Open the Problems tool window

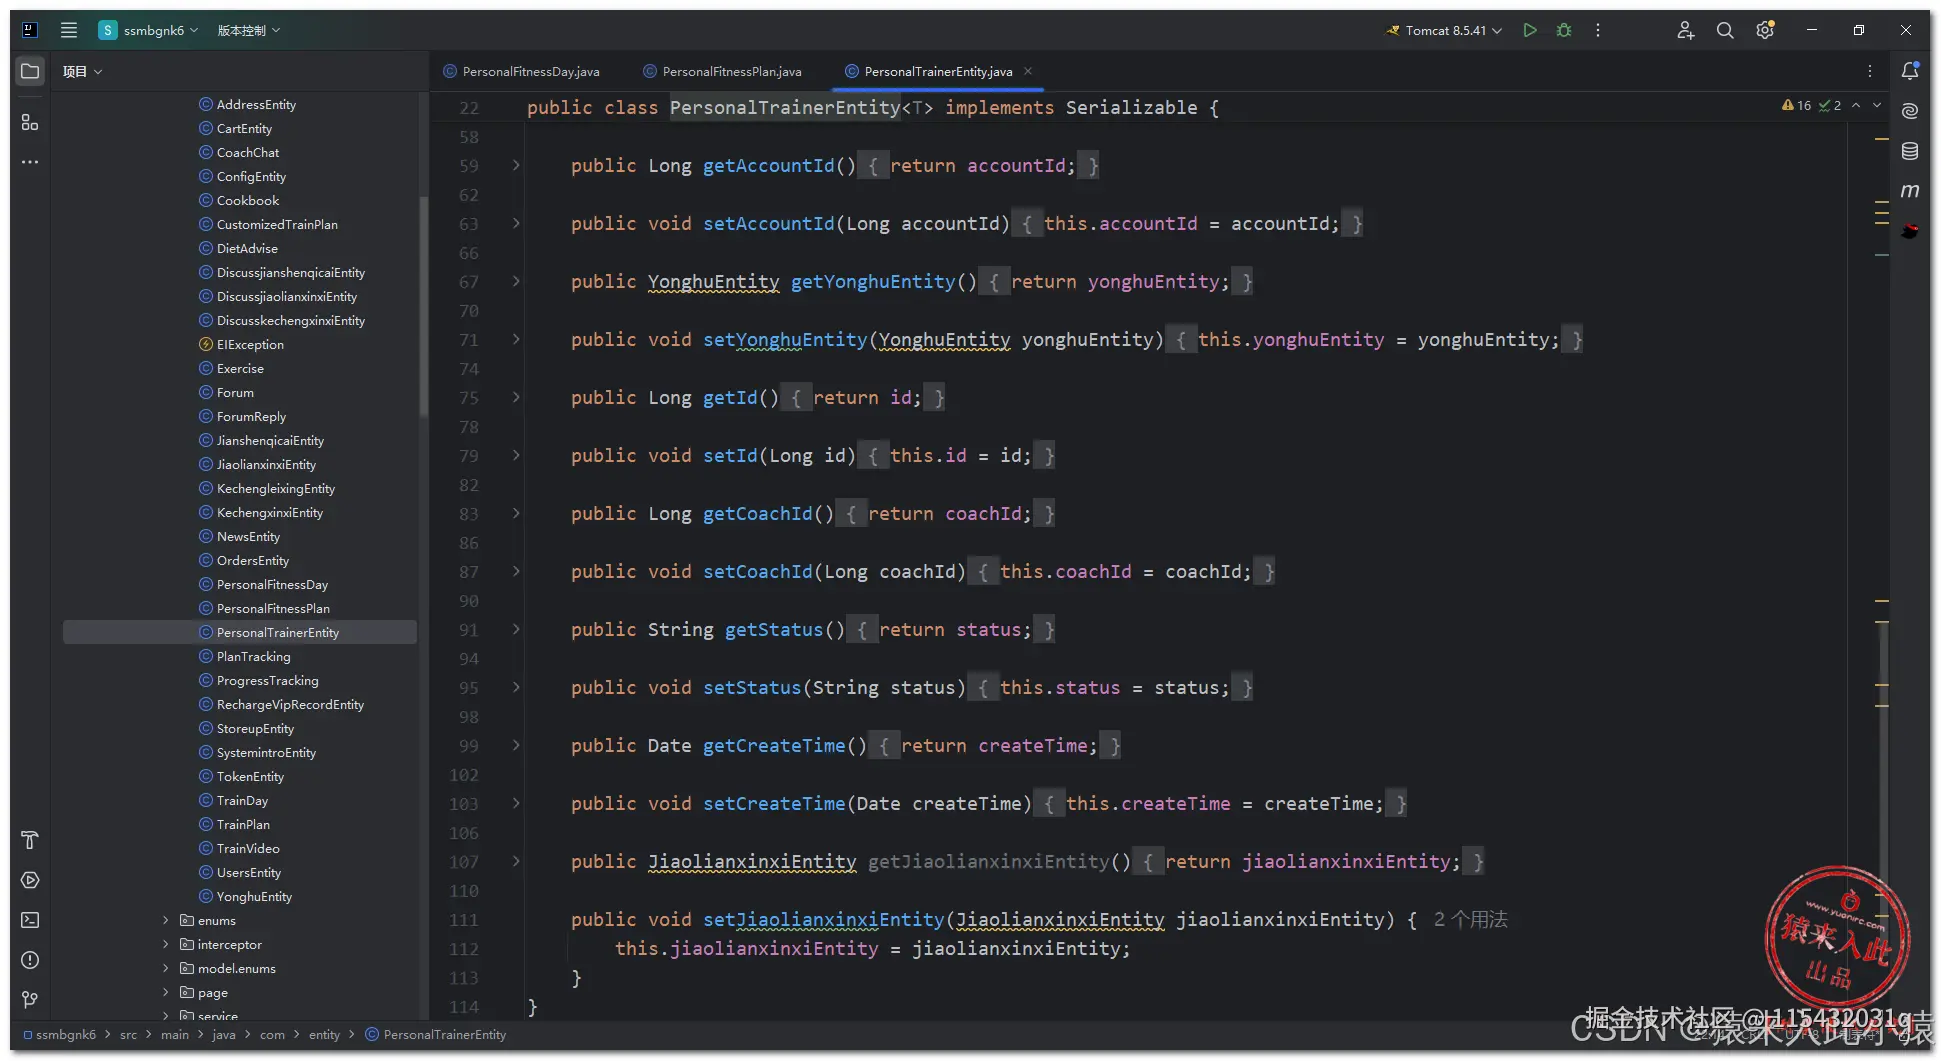tap(30, 960)
